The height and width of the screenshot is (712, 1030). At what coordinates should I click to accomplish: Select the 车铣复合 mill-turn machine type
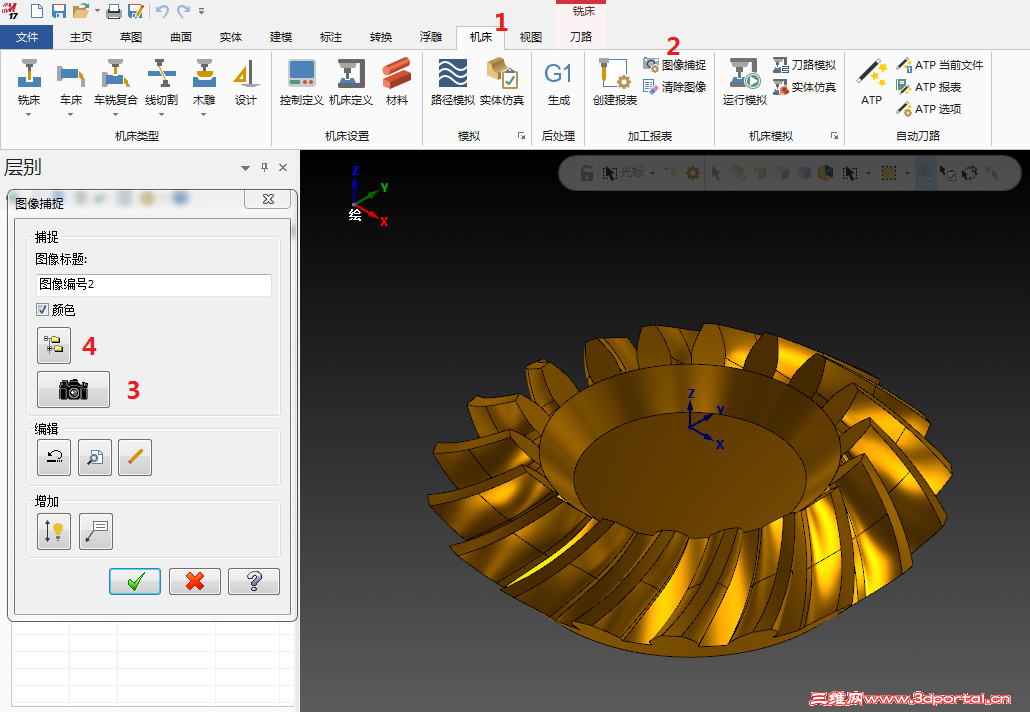[116, 81]
